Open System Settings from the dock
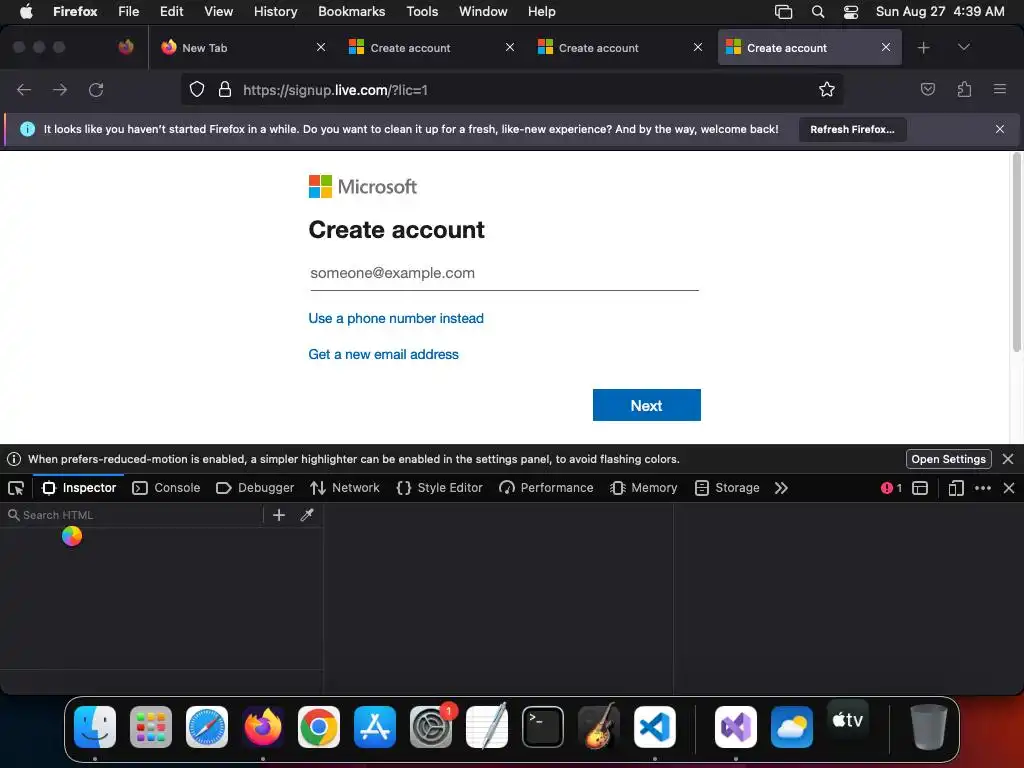This screenshot has height=768, width=1024. point(431,726)
